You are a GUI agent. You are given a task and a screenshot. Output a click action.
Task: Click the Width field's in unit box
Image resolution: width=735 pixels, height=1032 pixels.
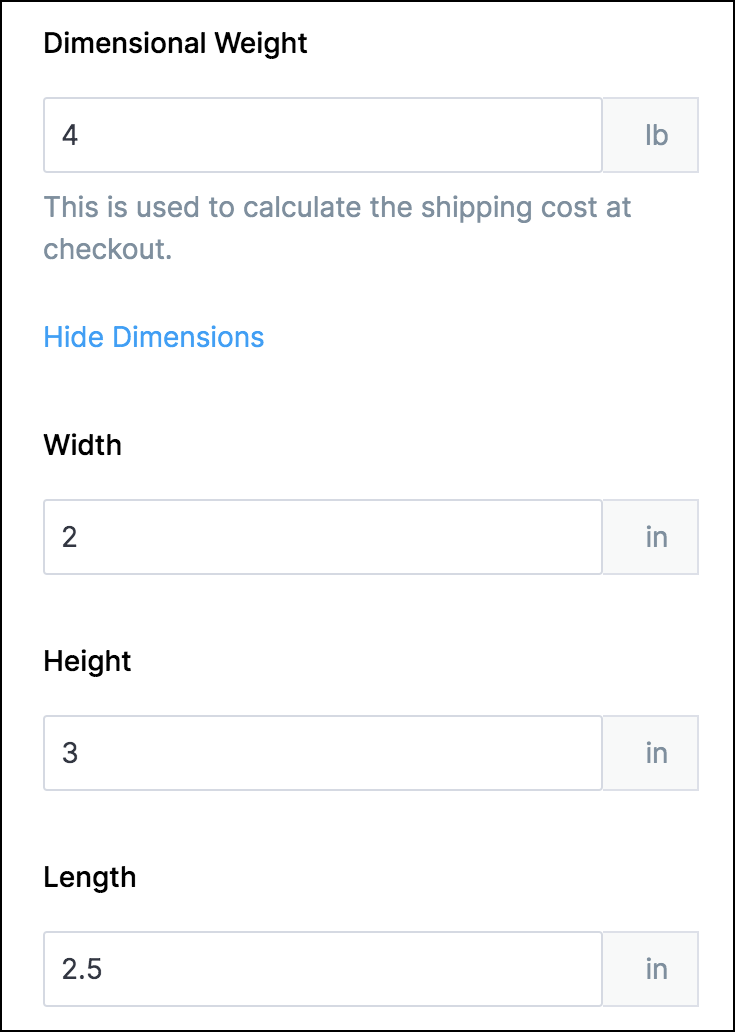[655, 537]
